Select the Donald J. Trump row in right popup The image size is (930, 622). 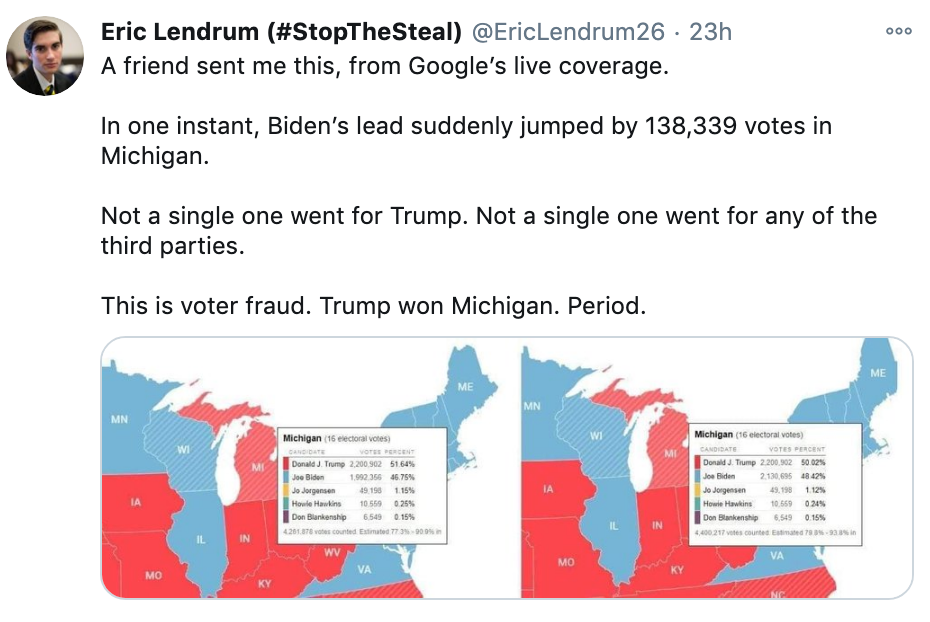(760, 462)
